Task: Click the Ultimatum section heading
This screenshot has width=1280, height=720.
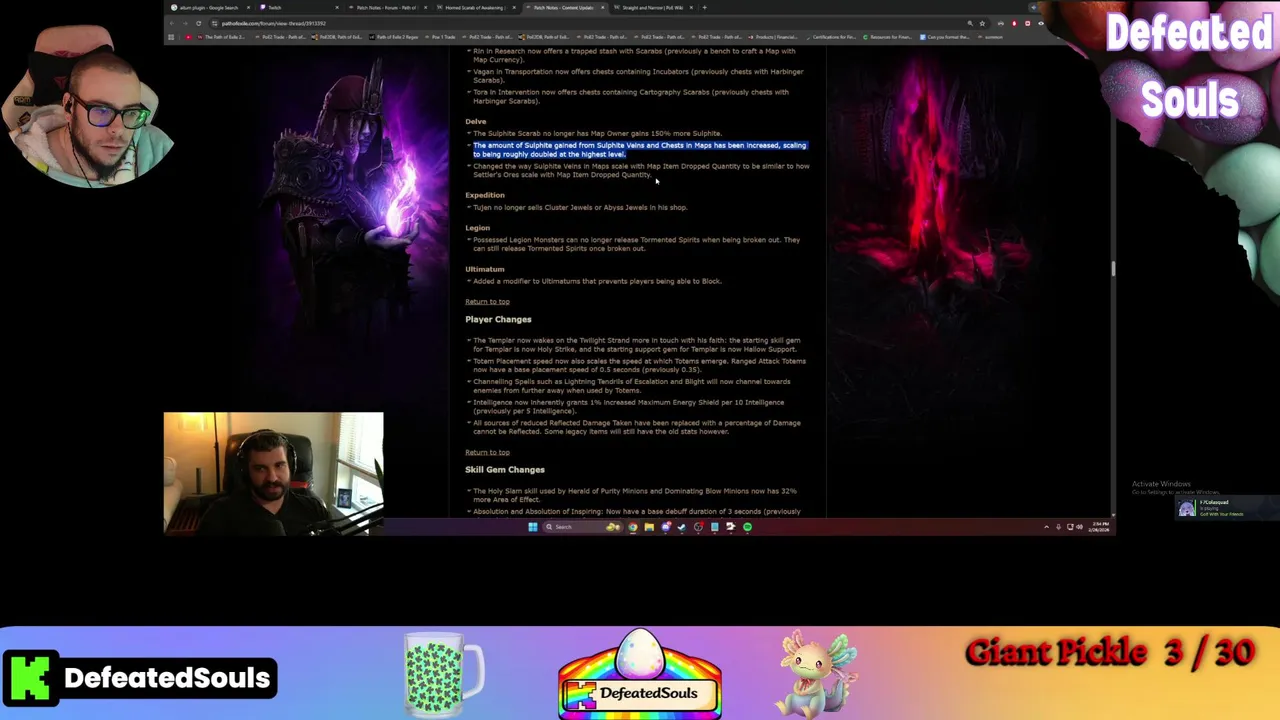Action: 485,269
